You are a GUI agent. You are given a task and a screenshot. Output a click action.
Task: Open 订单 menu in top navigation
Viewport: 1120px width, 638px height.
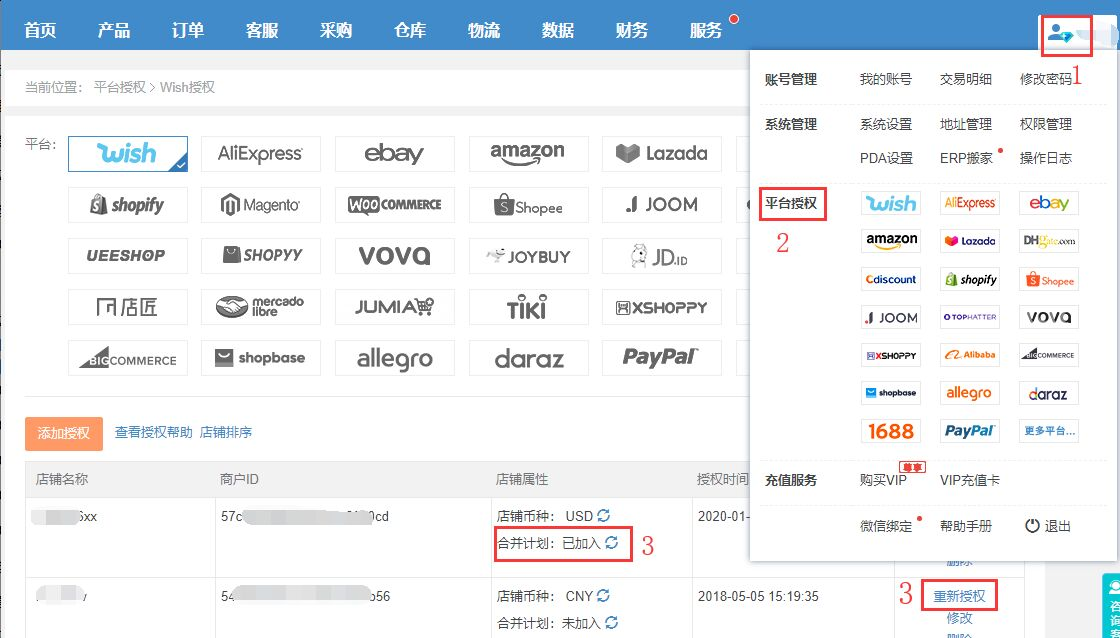coord(188,30)
